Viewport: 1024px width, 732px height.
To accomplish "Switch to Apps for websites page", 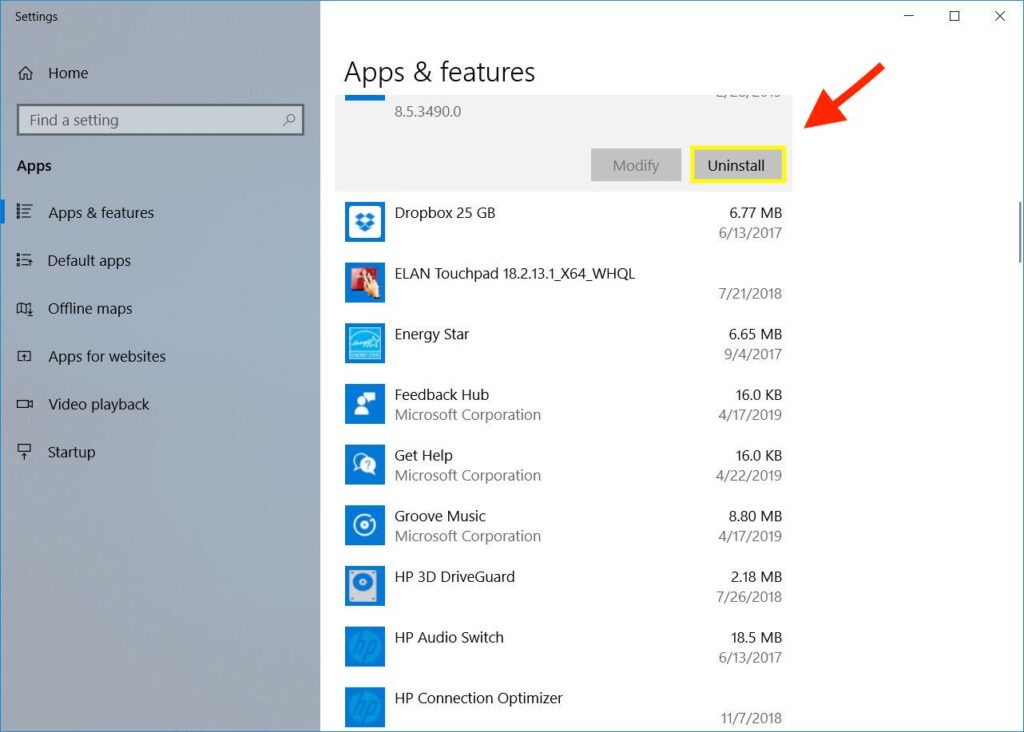I will pyautogui.click(x=106, y=357).
